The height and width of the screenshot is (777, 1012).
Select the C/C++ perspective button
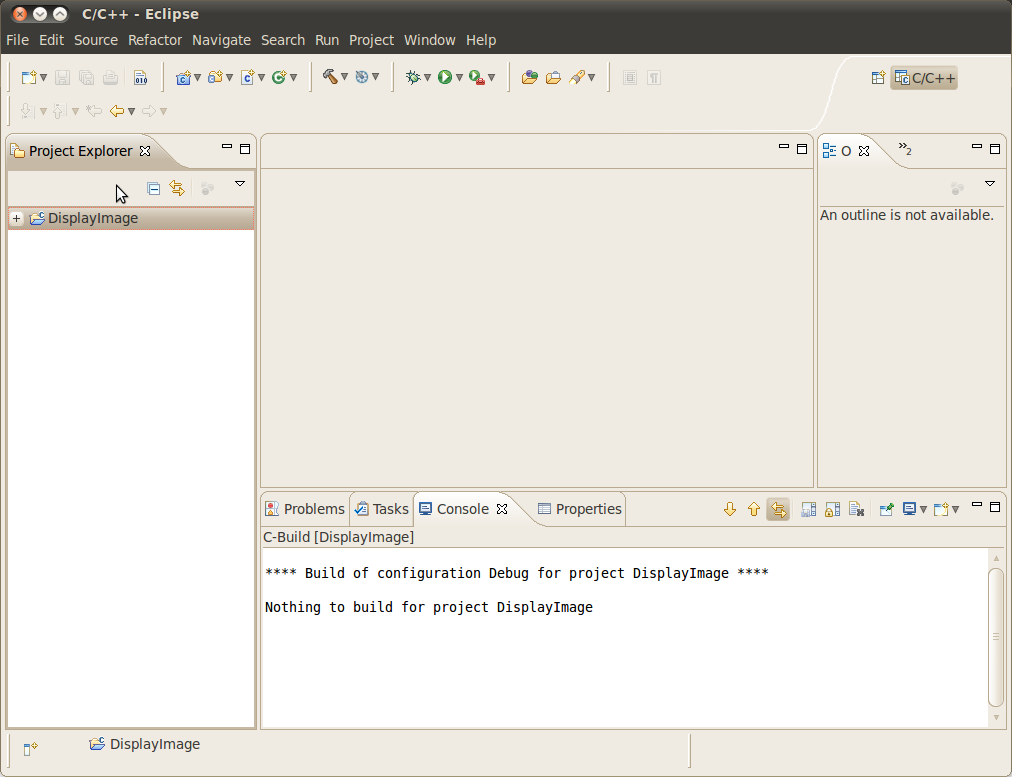point(925,78)
